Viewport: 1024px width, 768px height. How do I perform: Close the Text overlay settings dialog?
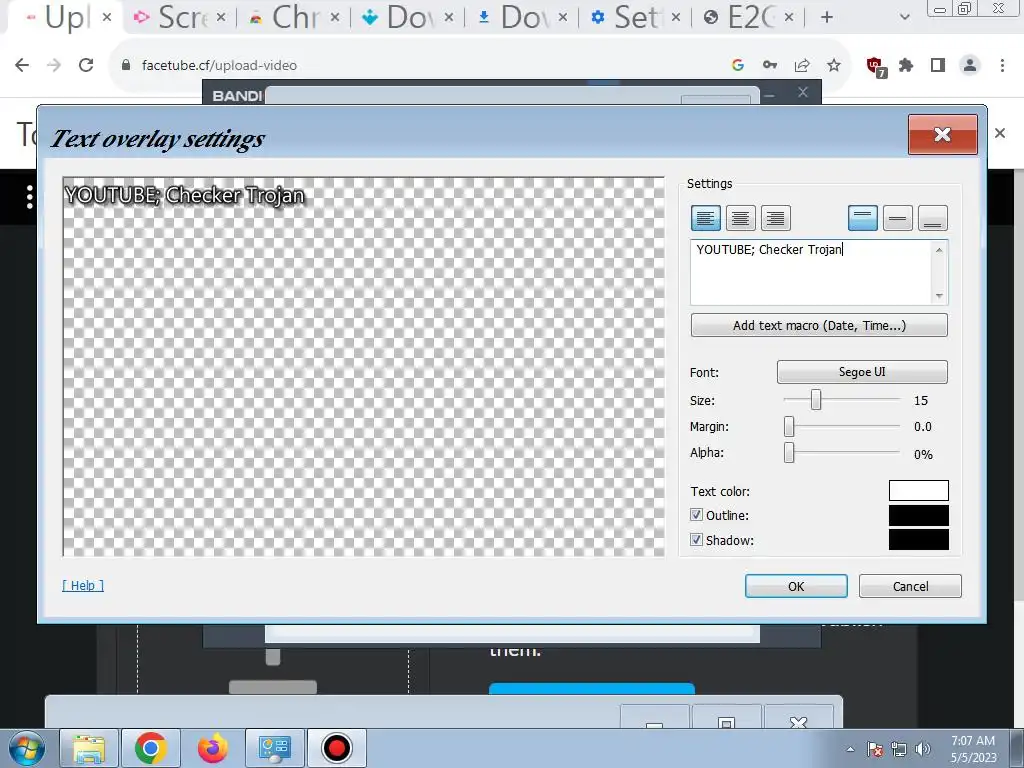942,134
